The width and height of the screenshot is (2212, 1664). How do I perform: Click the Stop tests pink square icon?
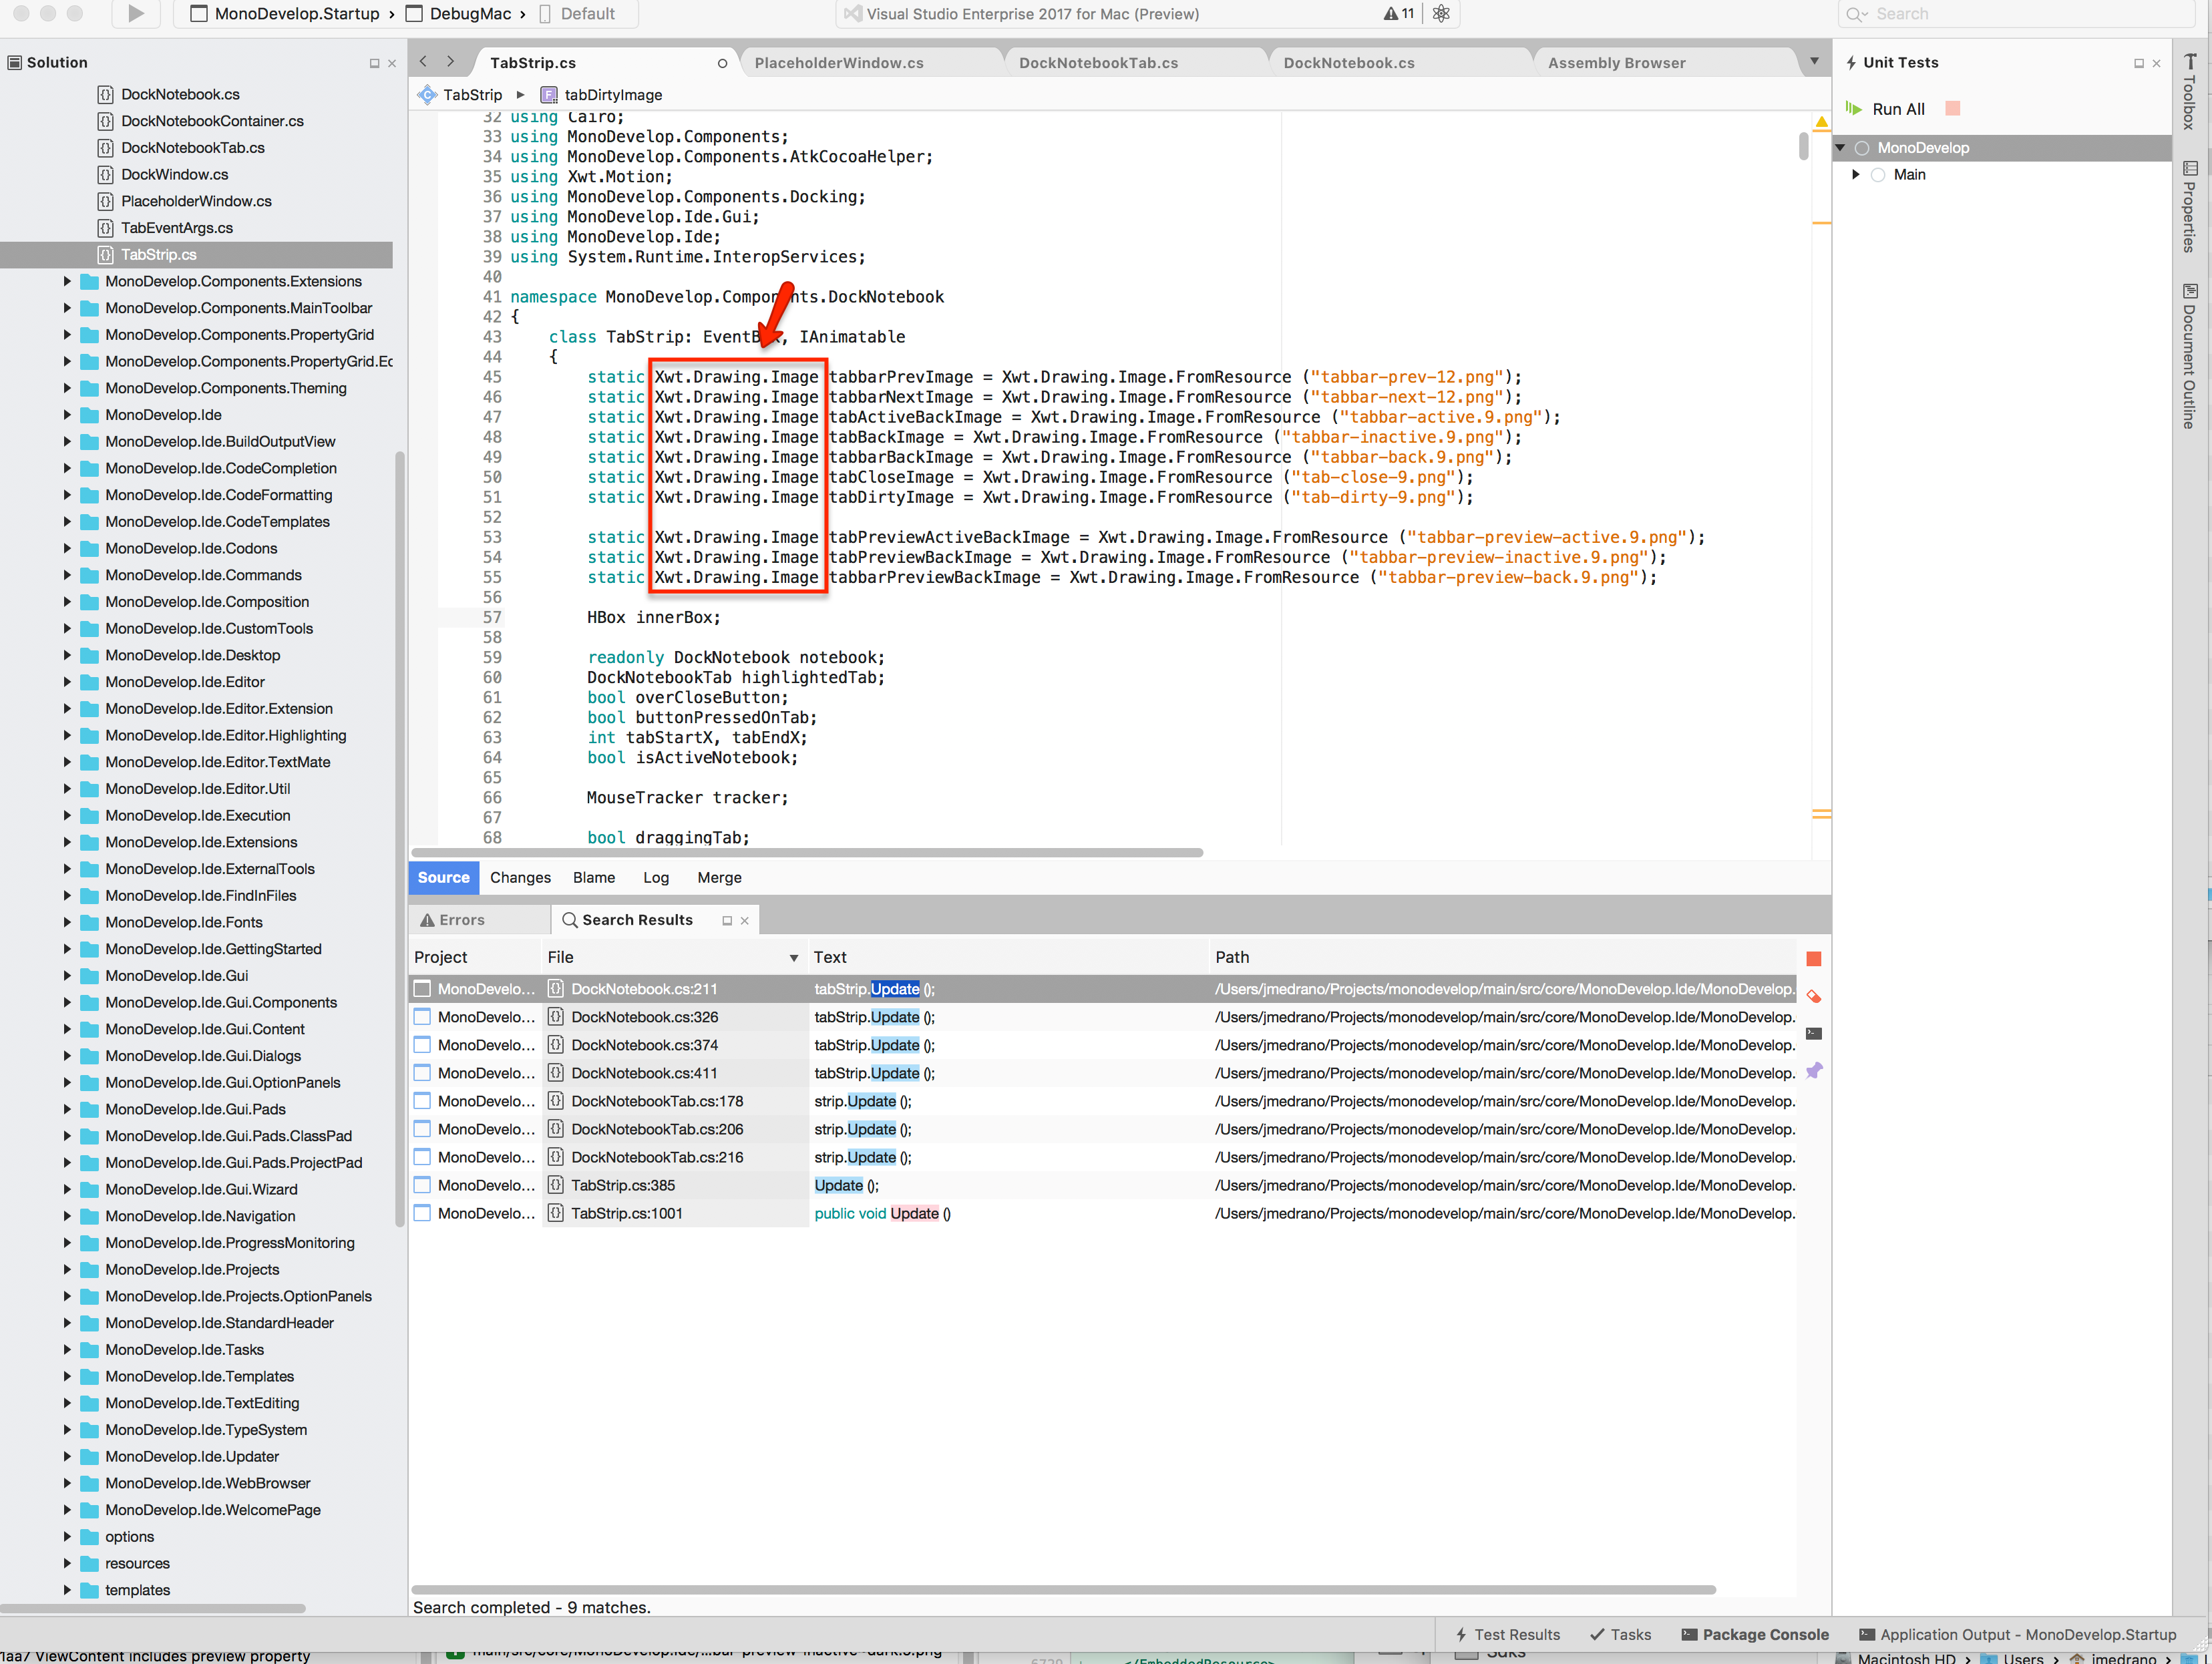point(1952,108)
